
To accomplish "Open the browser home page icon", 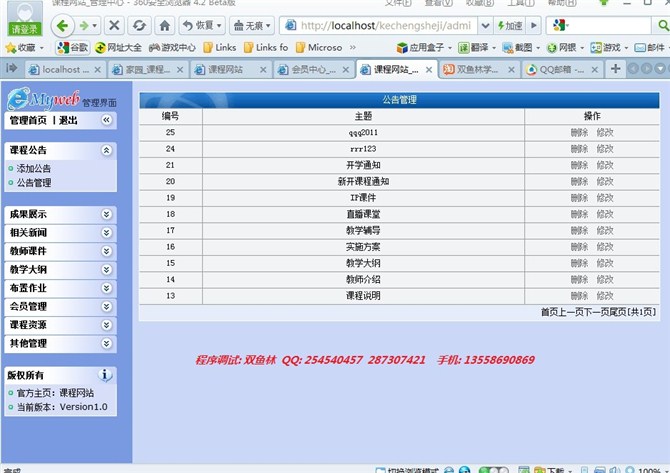I will click(165, 26).
